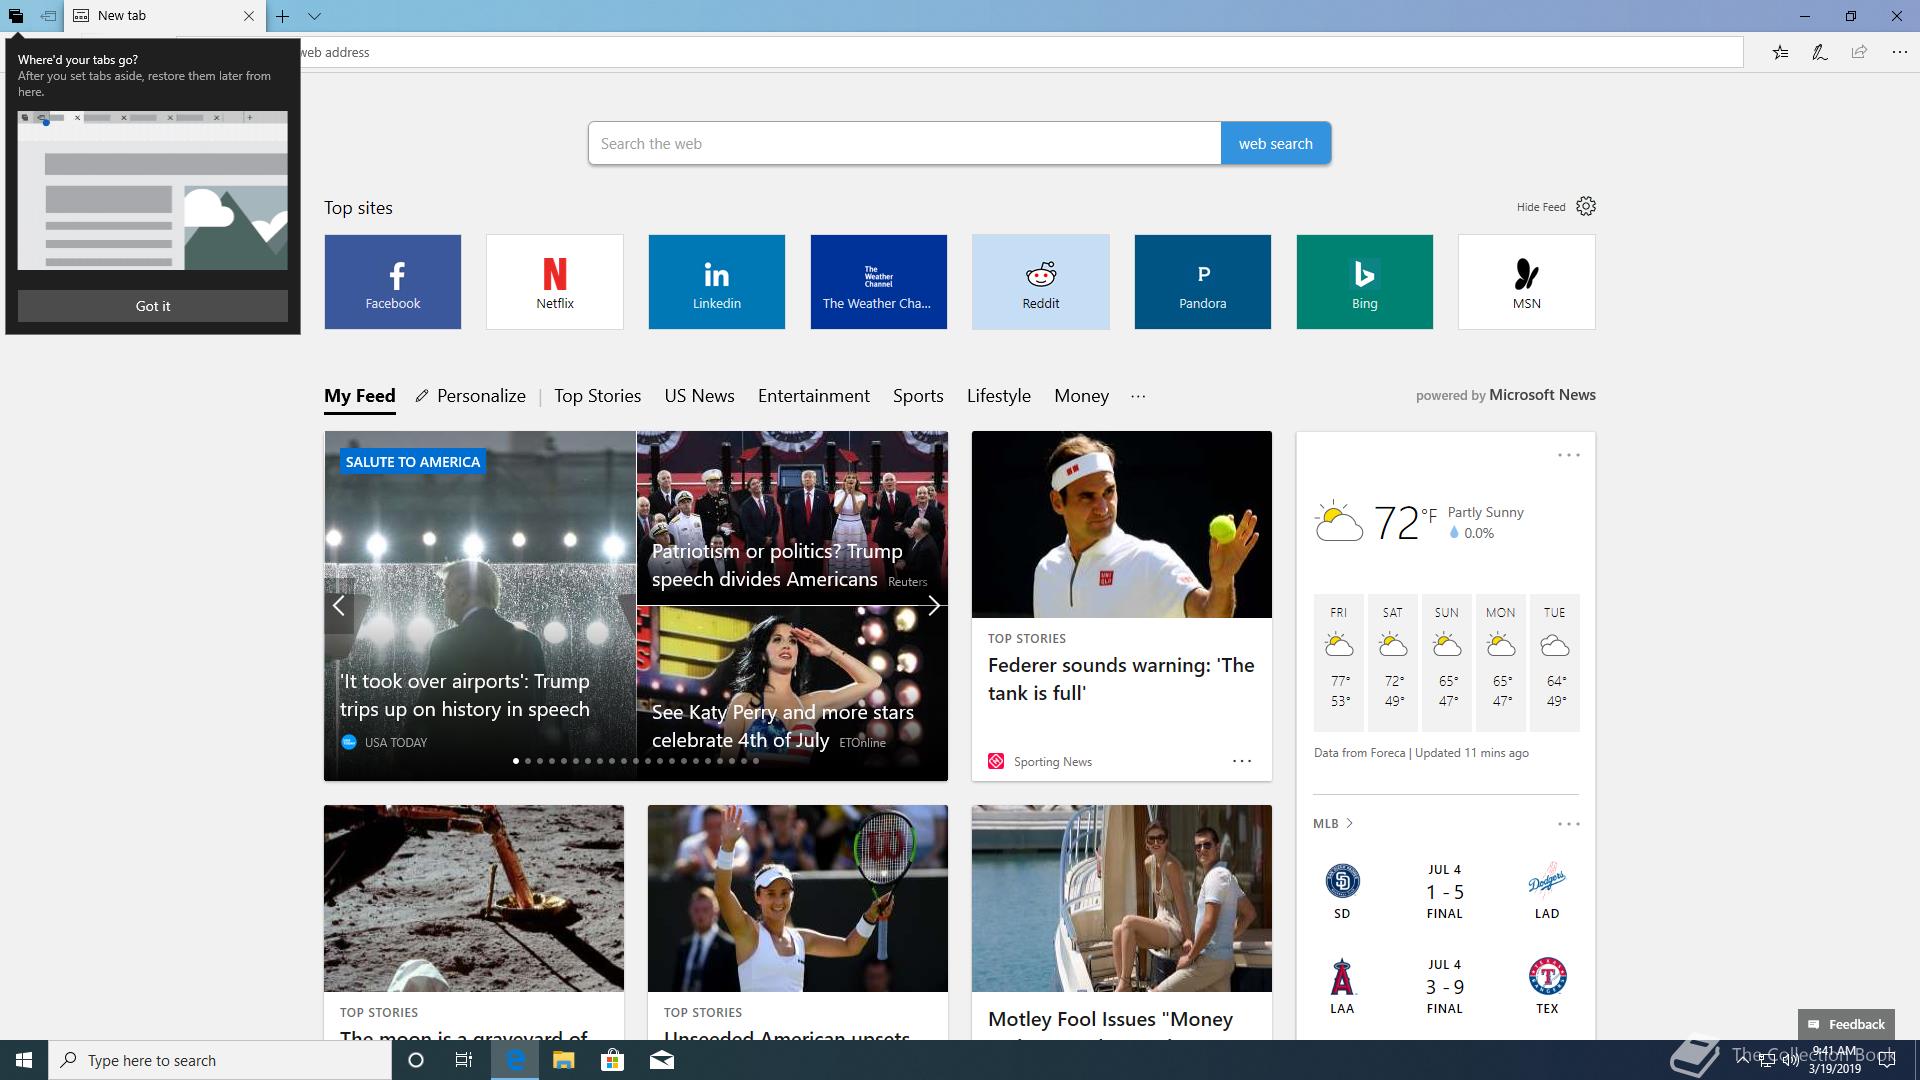Select Friday weather forecast column

(x=1339, y=662)
